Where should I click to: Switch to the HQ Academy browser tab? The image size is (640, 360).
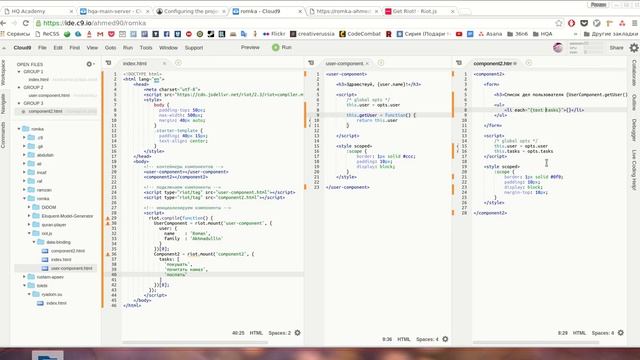click(38, 11)
